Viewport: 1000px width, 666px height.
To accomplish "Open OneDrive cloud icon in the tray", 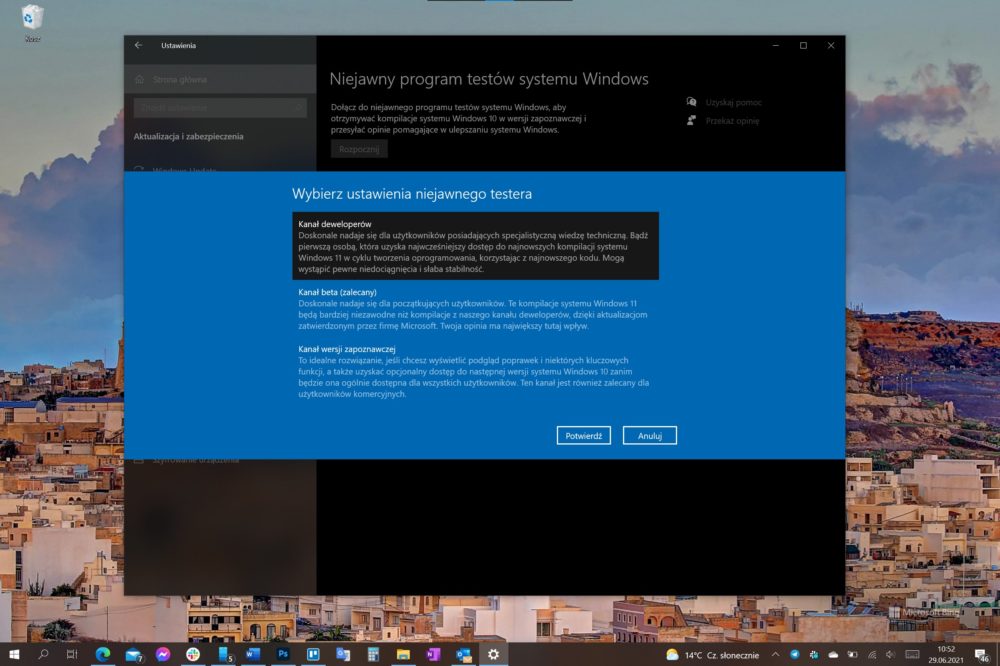I will [x=833, y=655].
